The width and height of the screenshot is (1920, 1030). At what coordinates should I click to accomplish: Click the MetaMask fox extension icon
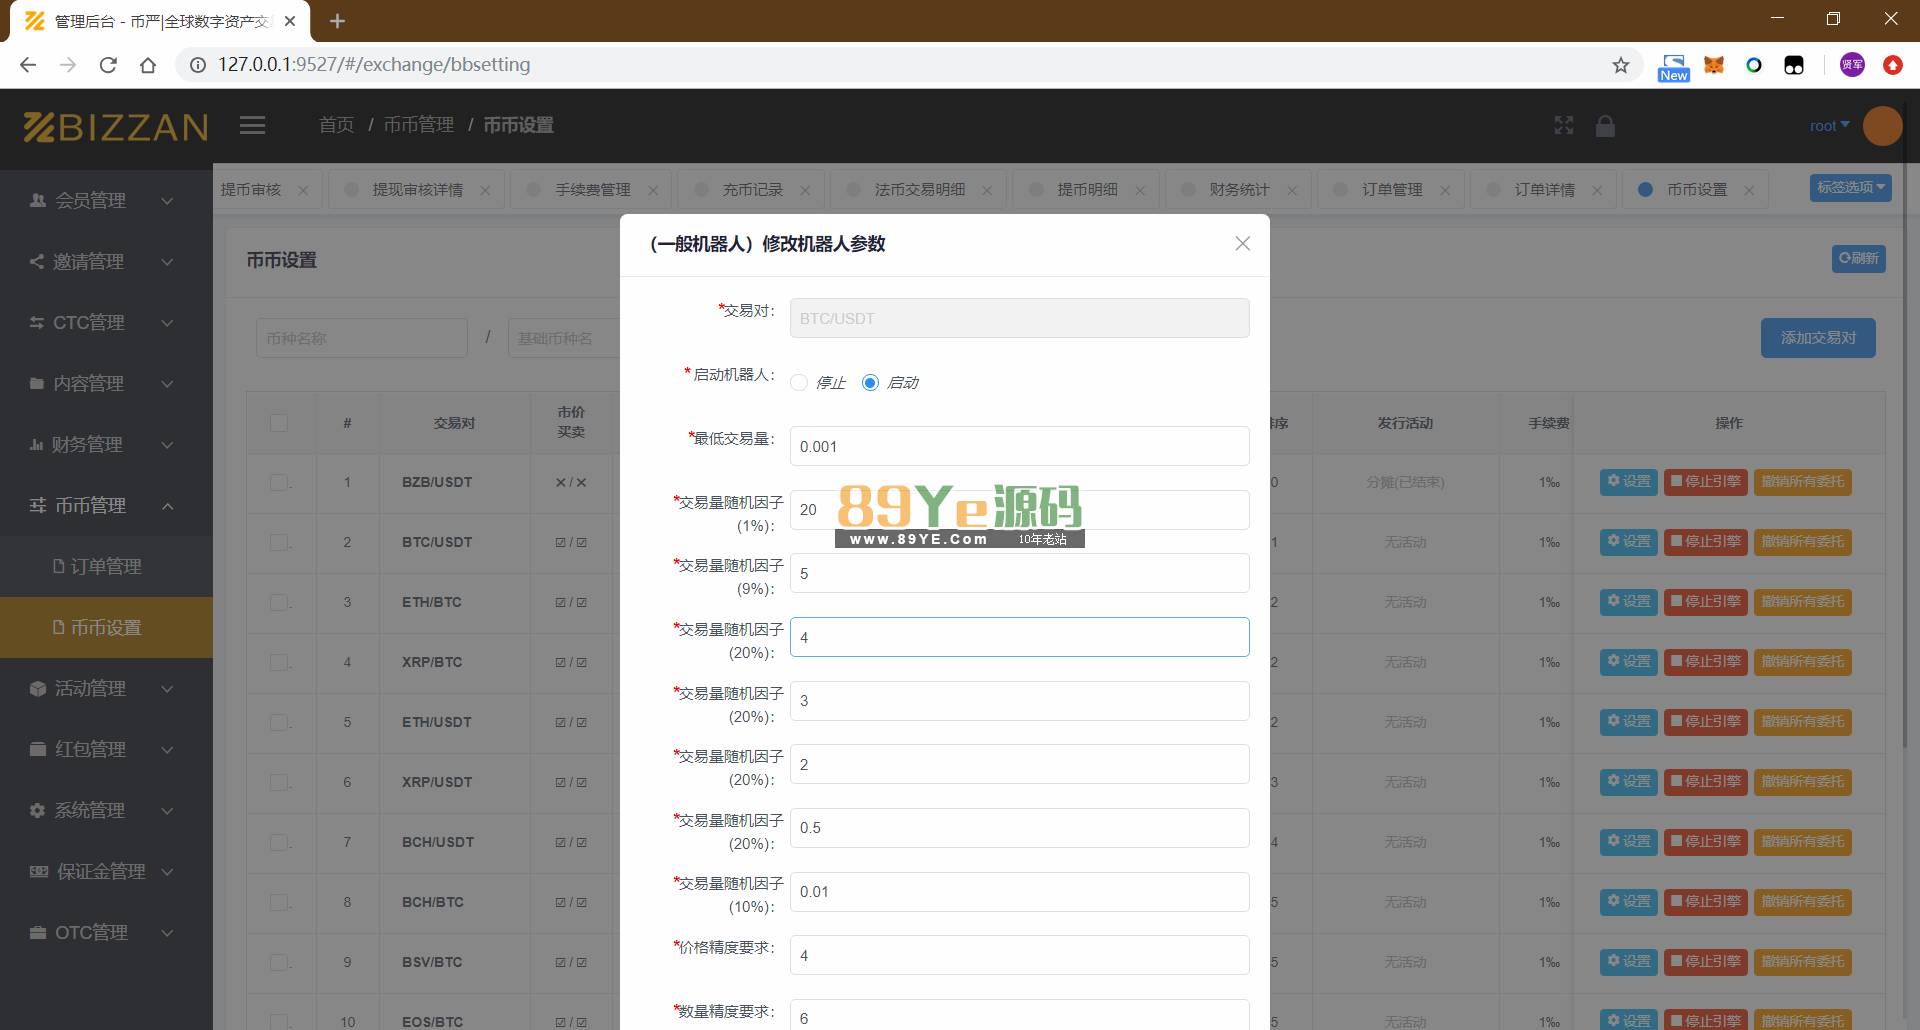(x=1714, y=65)
